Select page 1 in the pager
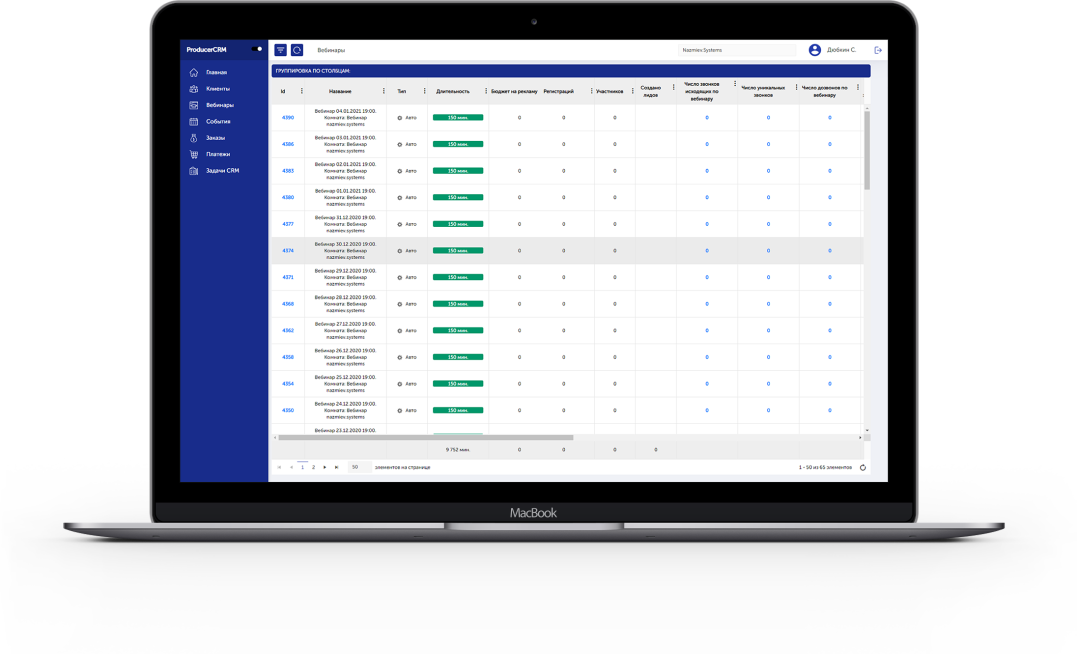Screen dimensions: 1077x654 [x=302, y=467]
